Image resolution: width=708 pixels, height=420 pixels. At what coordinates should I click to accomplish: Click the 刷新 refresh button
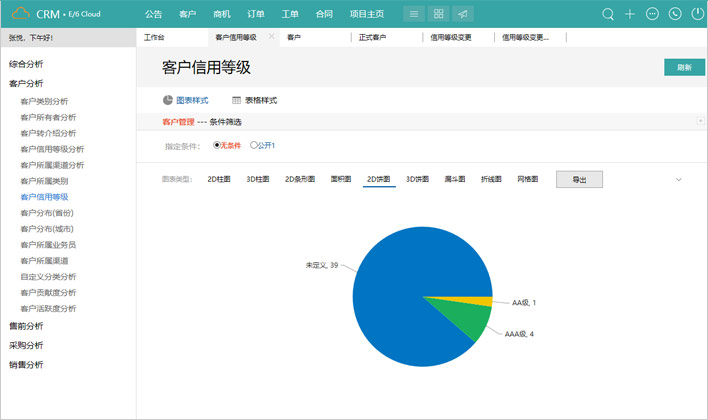[684, 67]
